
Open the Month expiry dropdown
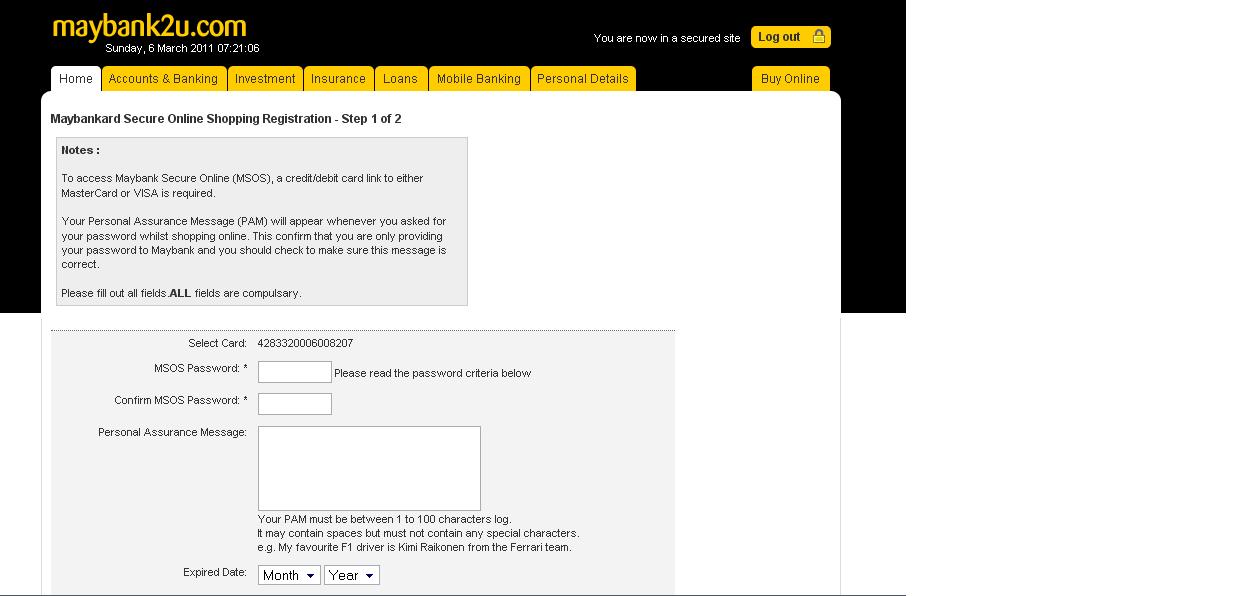coord(288,575)
